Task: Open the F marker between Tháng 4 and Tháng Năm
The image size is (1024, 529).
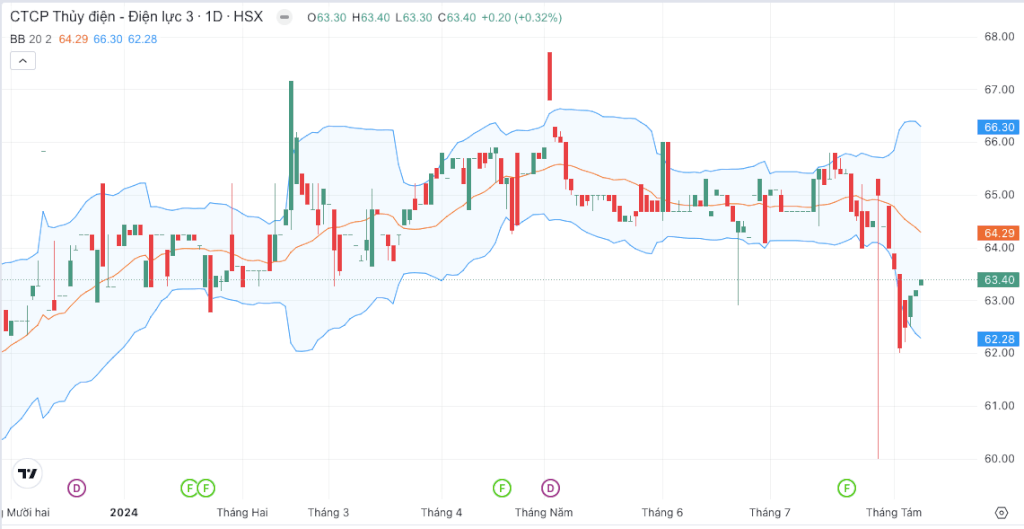Action: click(x=502, y=487)
